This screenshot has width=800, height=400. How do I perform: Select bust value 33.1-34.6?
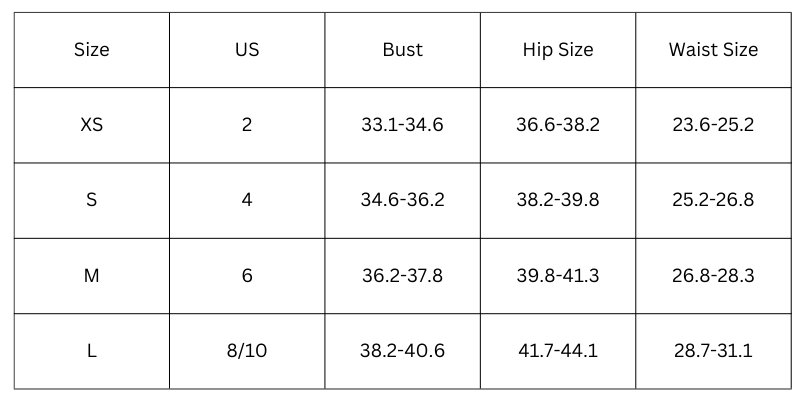402,125
